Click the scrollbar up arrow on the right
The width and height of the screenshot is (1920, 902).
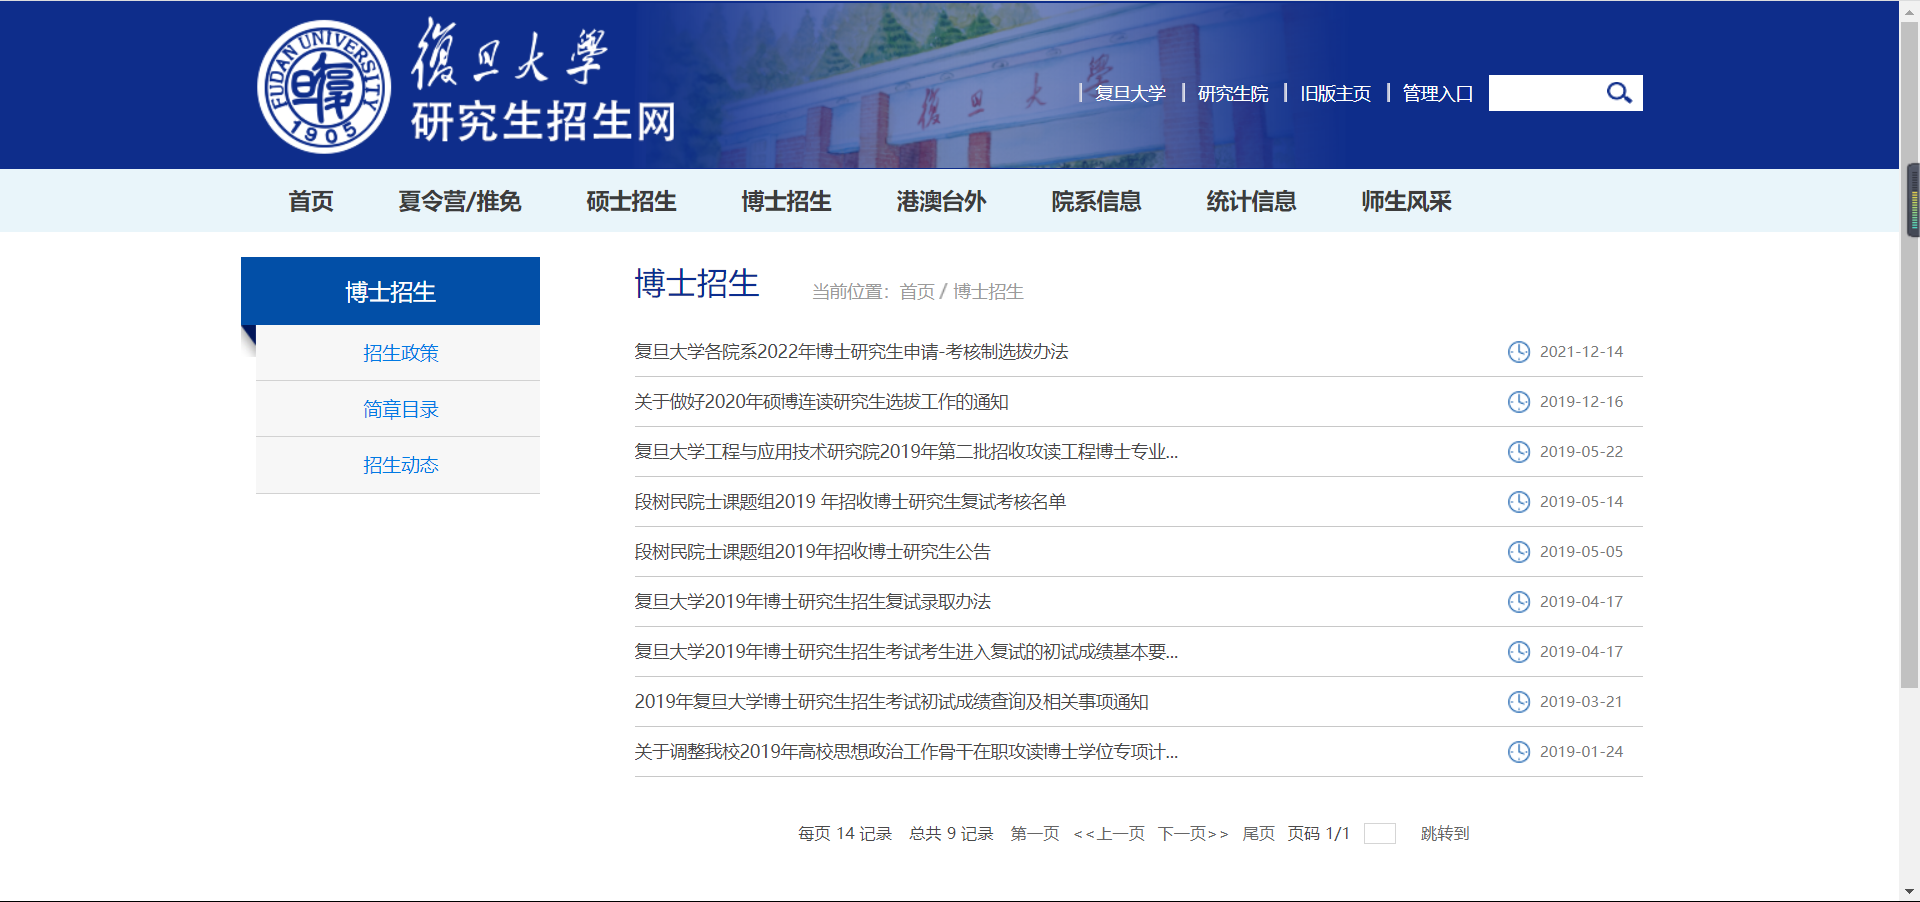pyautogui.click(x=1911, y=10)
